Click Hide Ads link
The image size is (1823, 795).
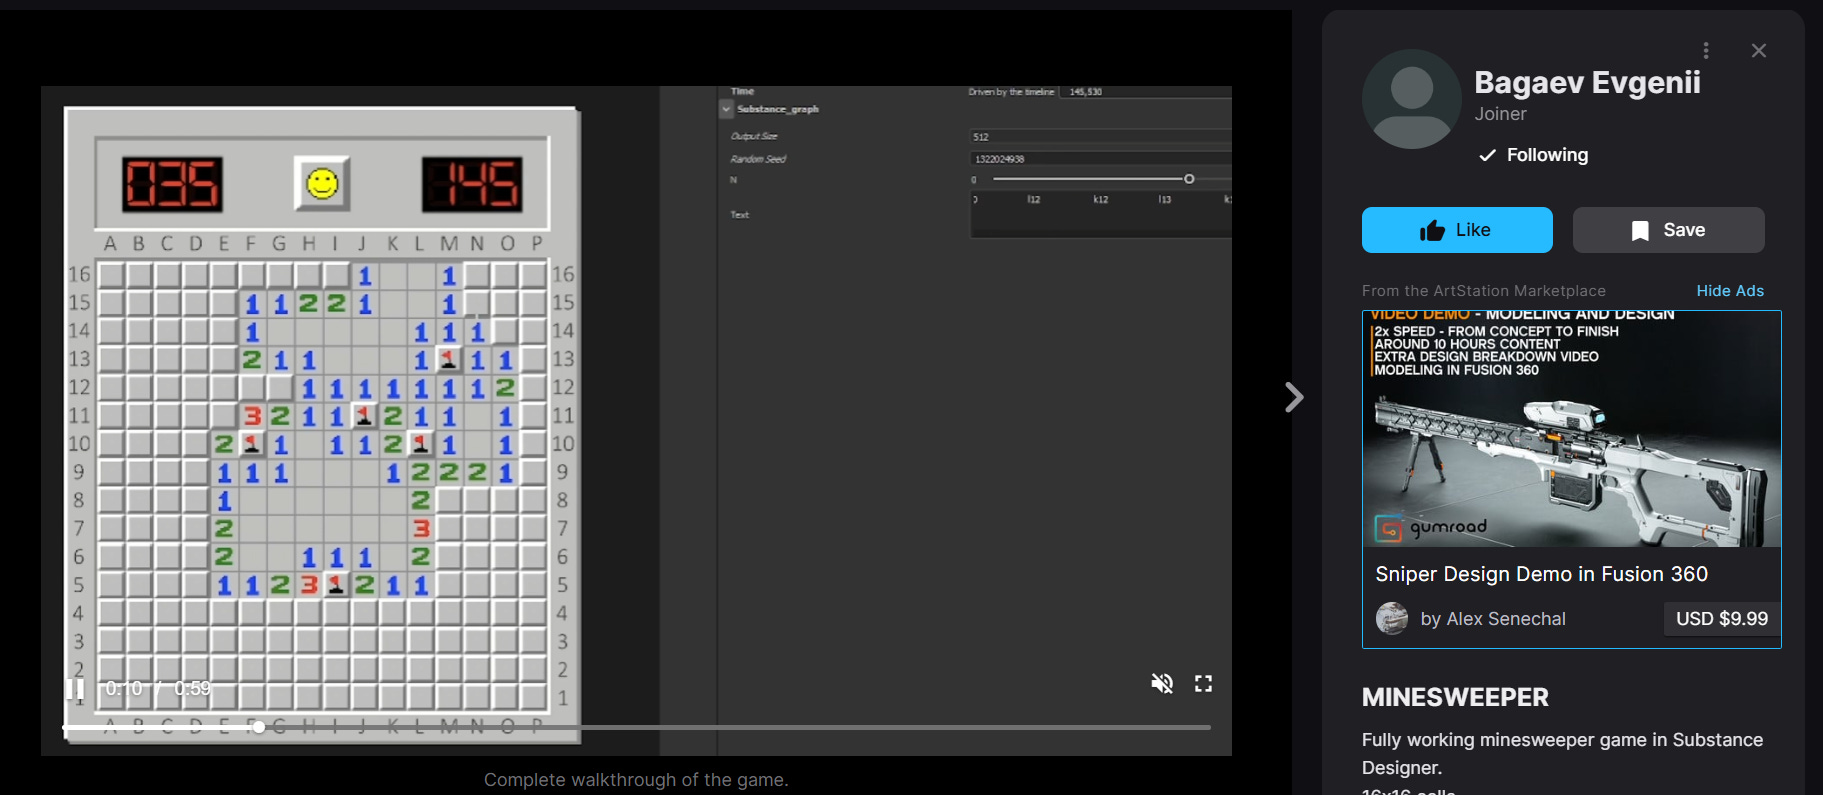pos(1730,291)
